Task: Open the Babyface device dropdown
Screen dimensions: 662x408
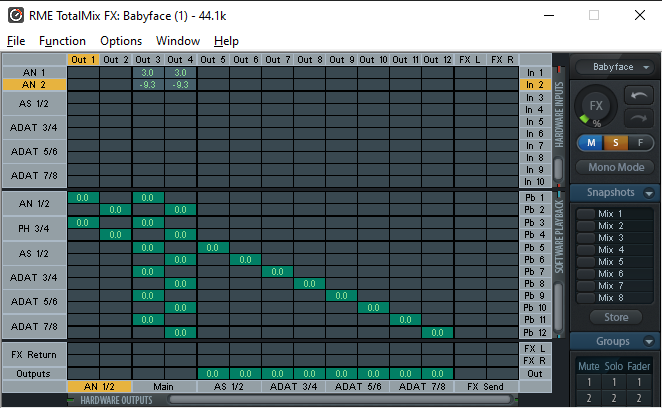Action: click(615, 67)
